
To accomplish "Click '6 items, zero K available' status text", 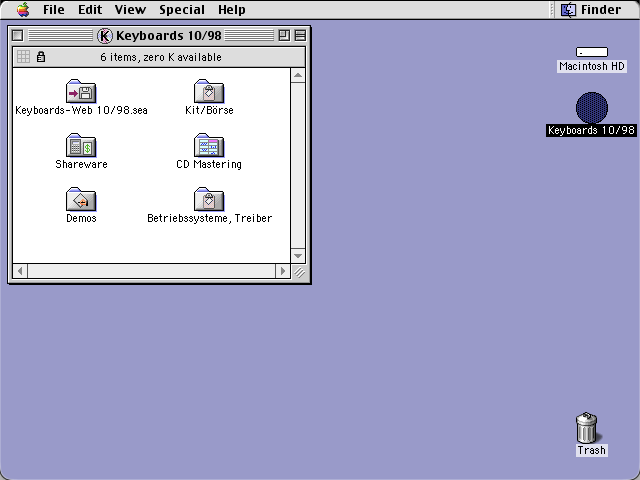I will [x=161, y=57].
